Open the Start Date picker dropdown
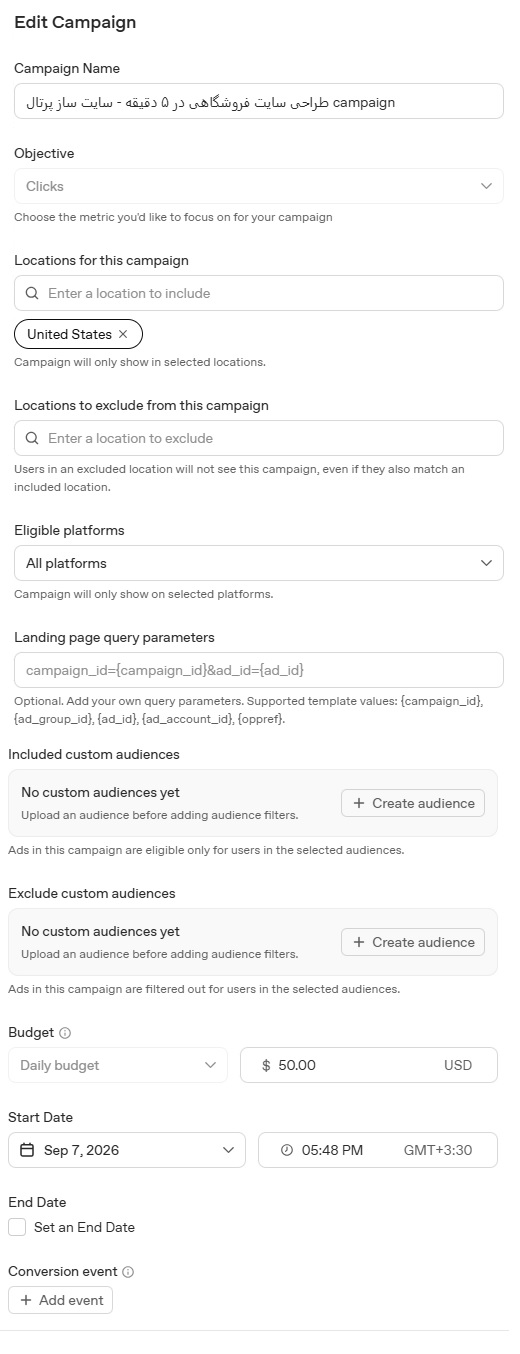 (x=127, y=1150)
